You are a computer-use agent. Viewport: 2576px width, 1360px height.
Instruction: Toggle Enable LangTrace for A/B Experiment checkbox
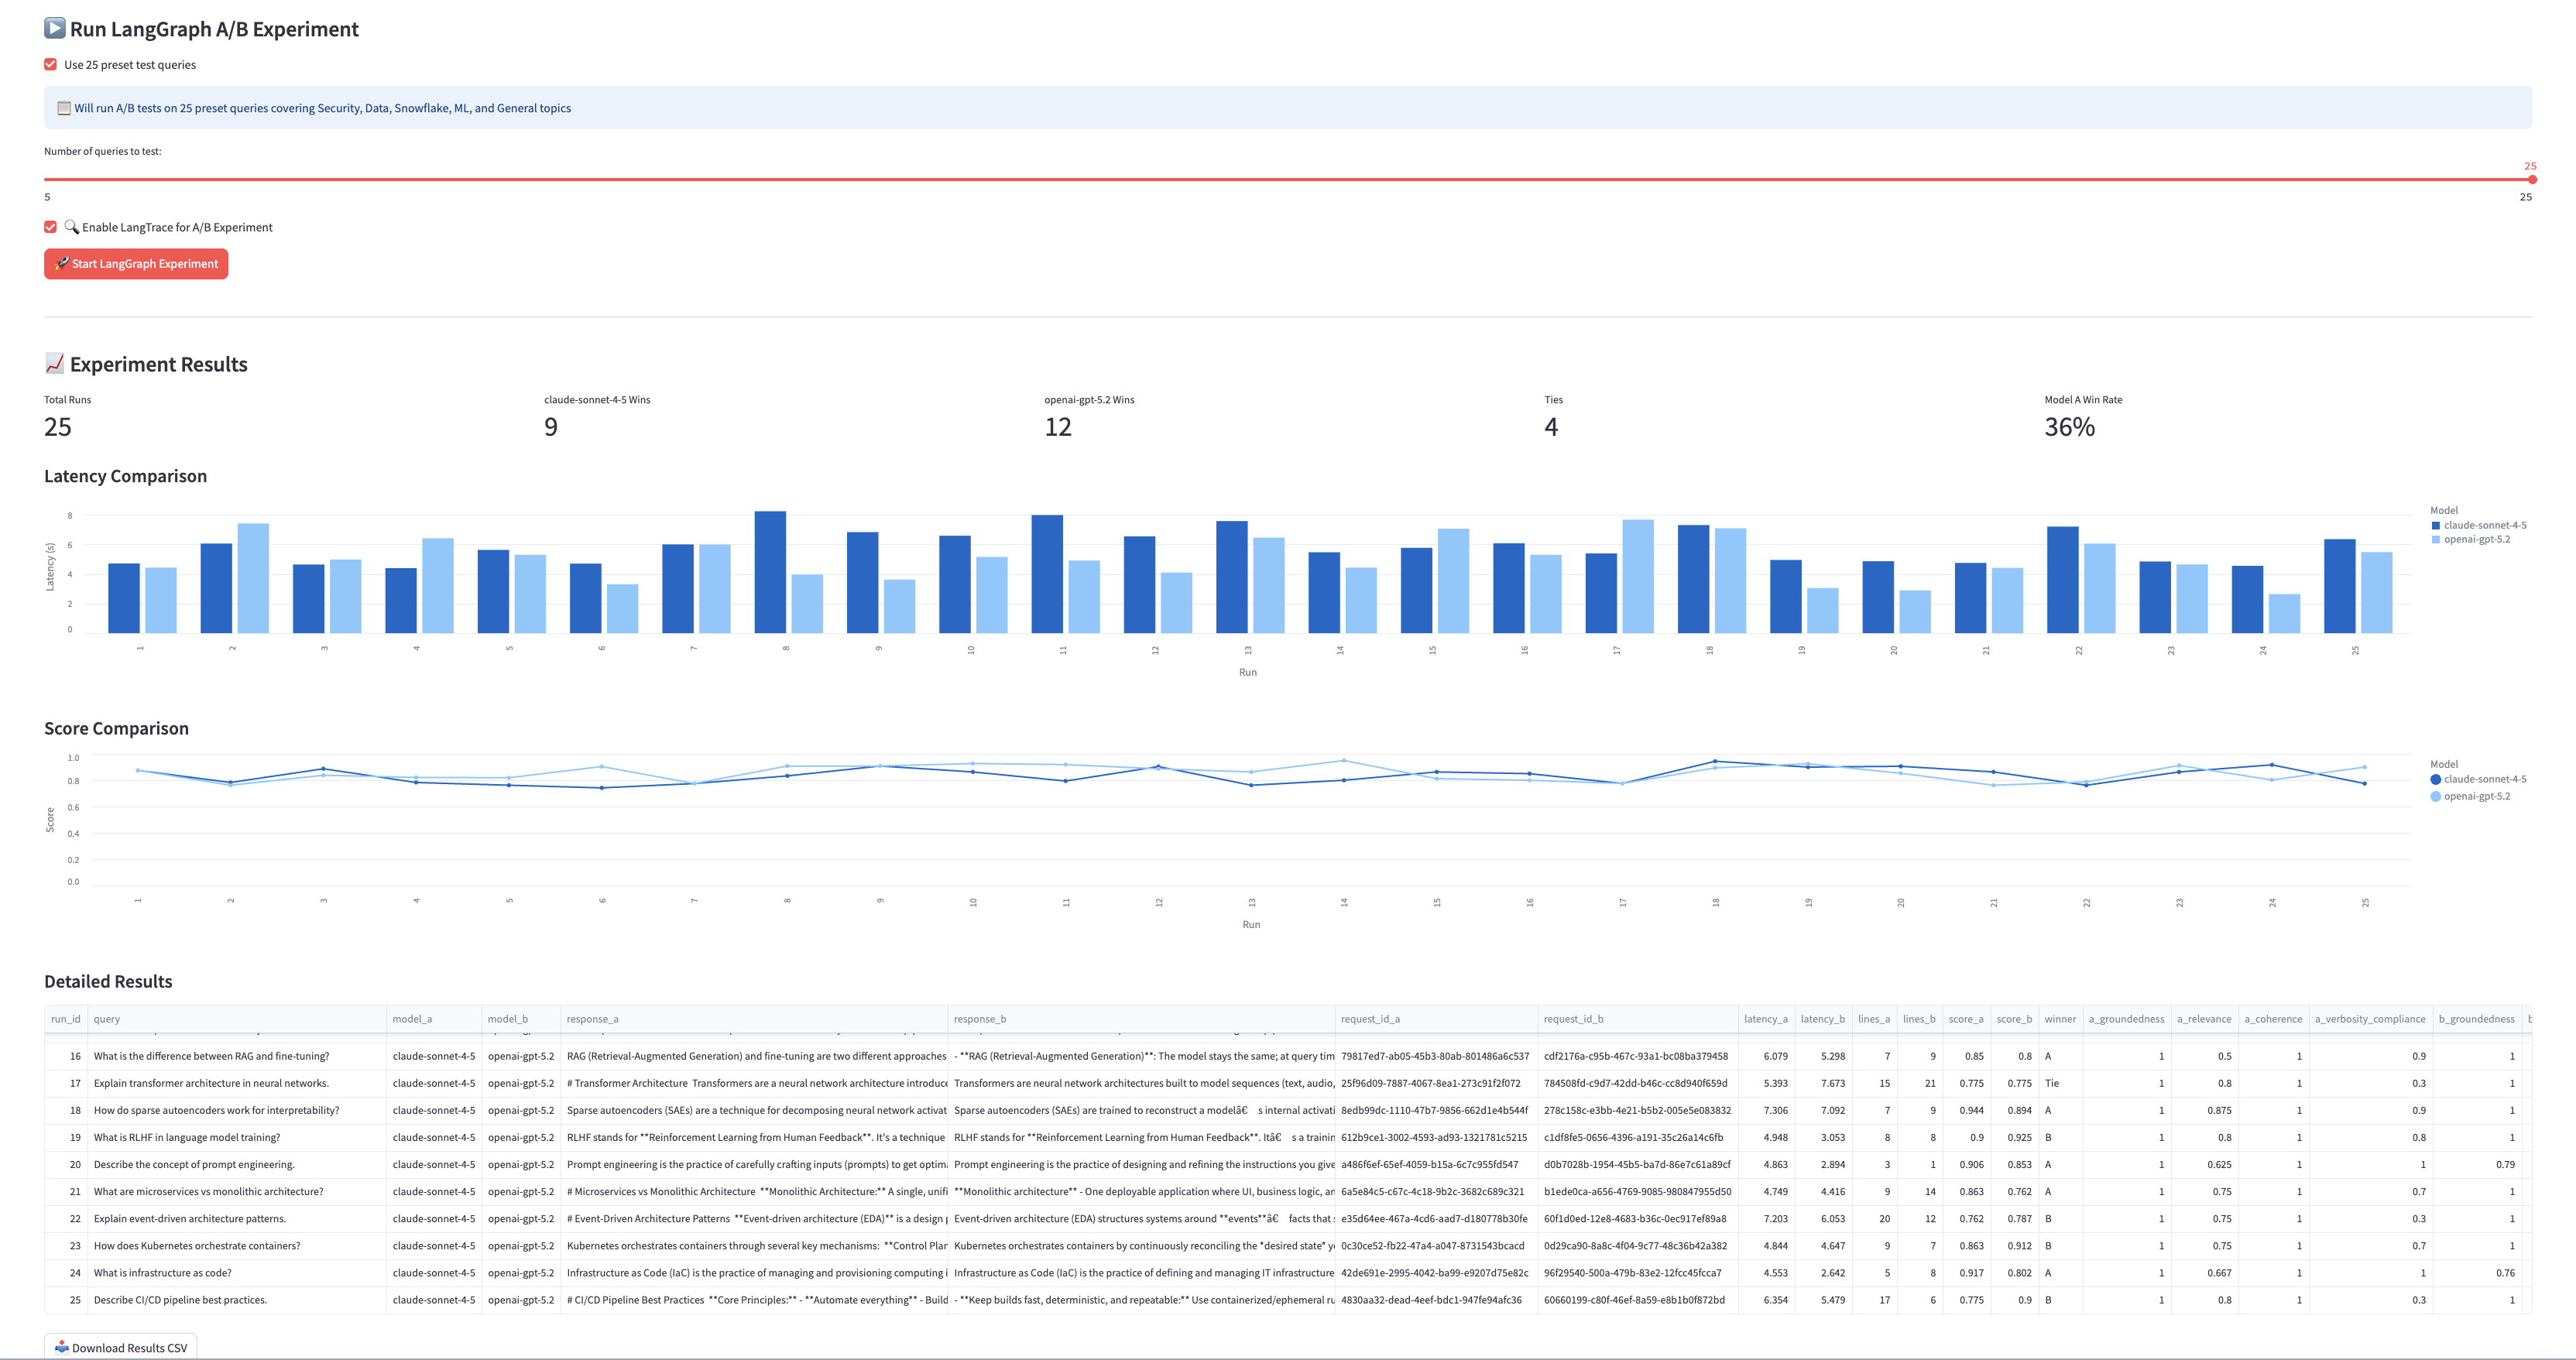50,227
